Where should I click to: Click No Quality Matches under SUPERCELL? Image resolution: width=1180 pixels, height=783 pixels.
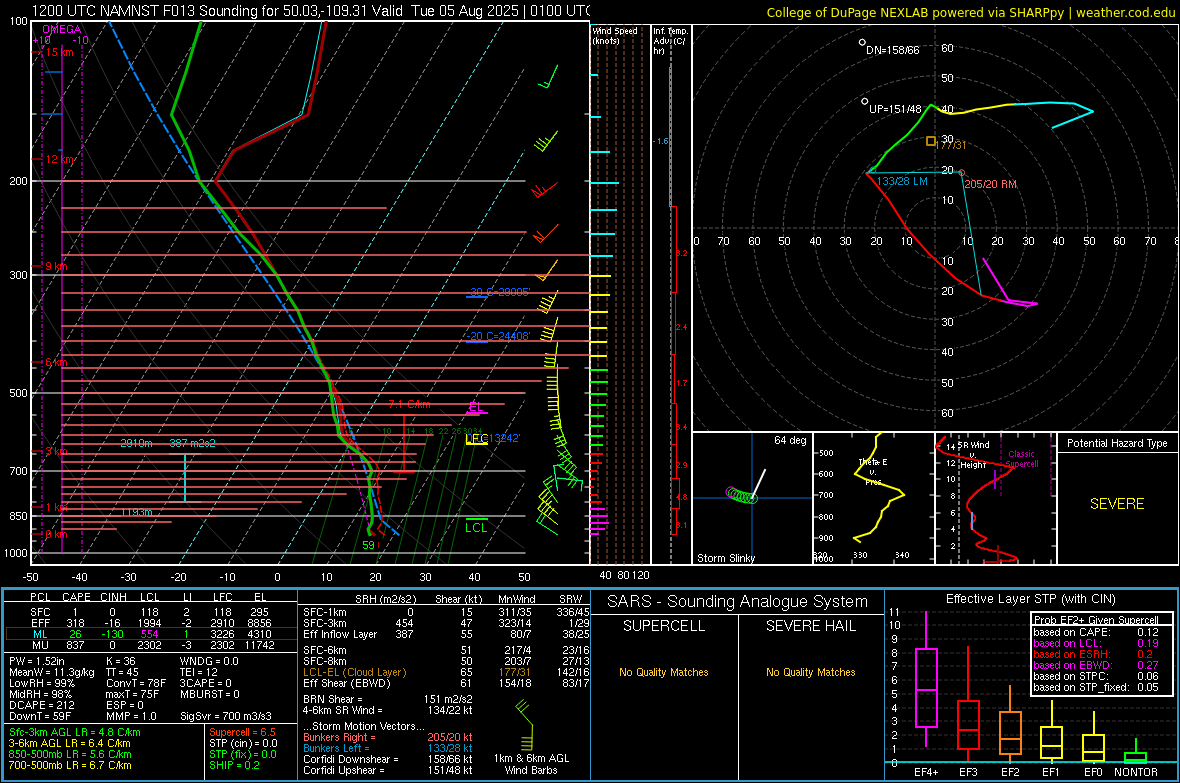pos(664,672)
